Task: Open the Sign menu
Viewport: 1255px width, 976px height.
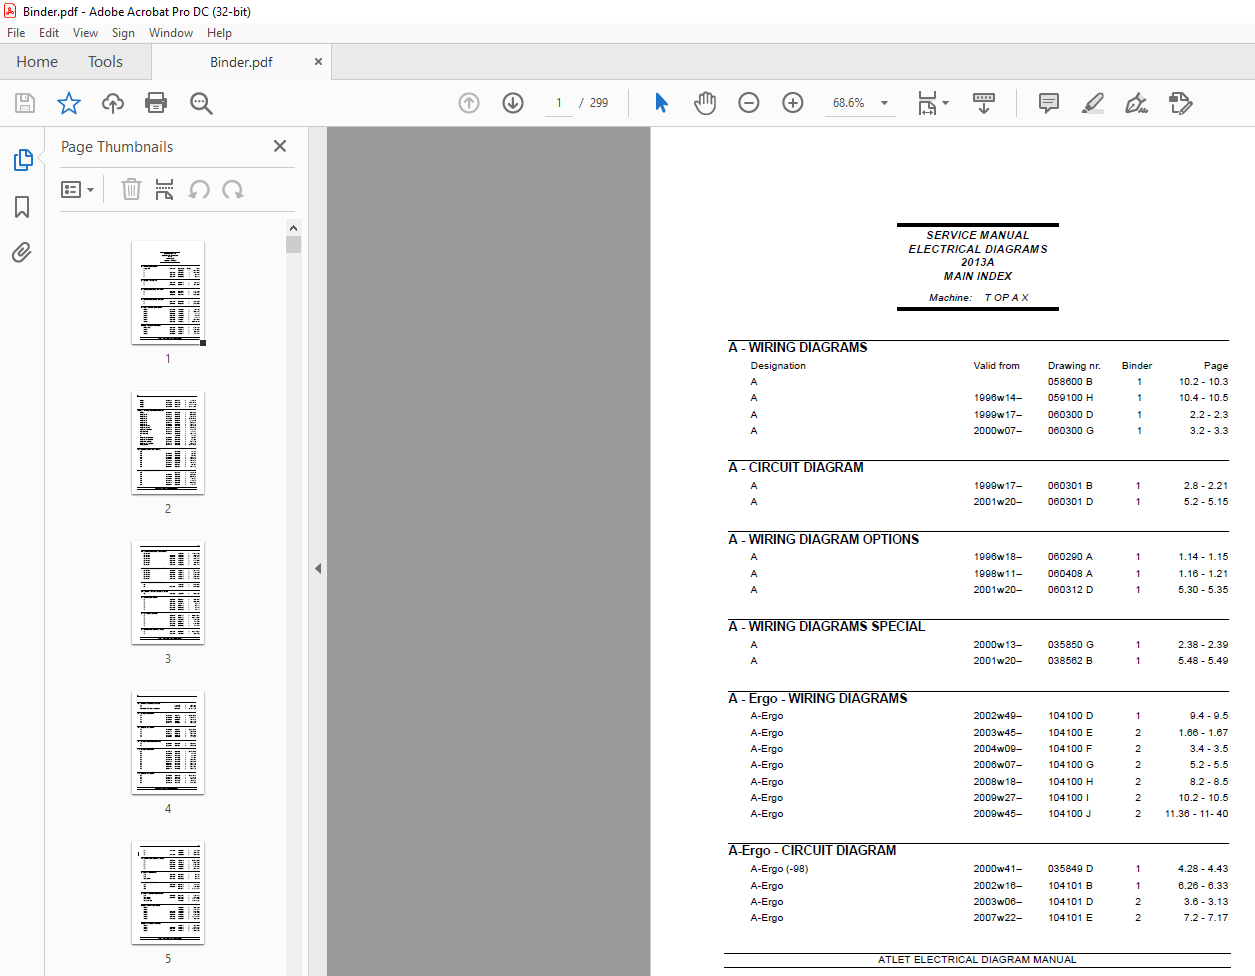Action: (123, 33)
